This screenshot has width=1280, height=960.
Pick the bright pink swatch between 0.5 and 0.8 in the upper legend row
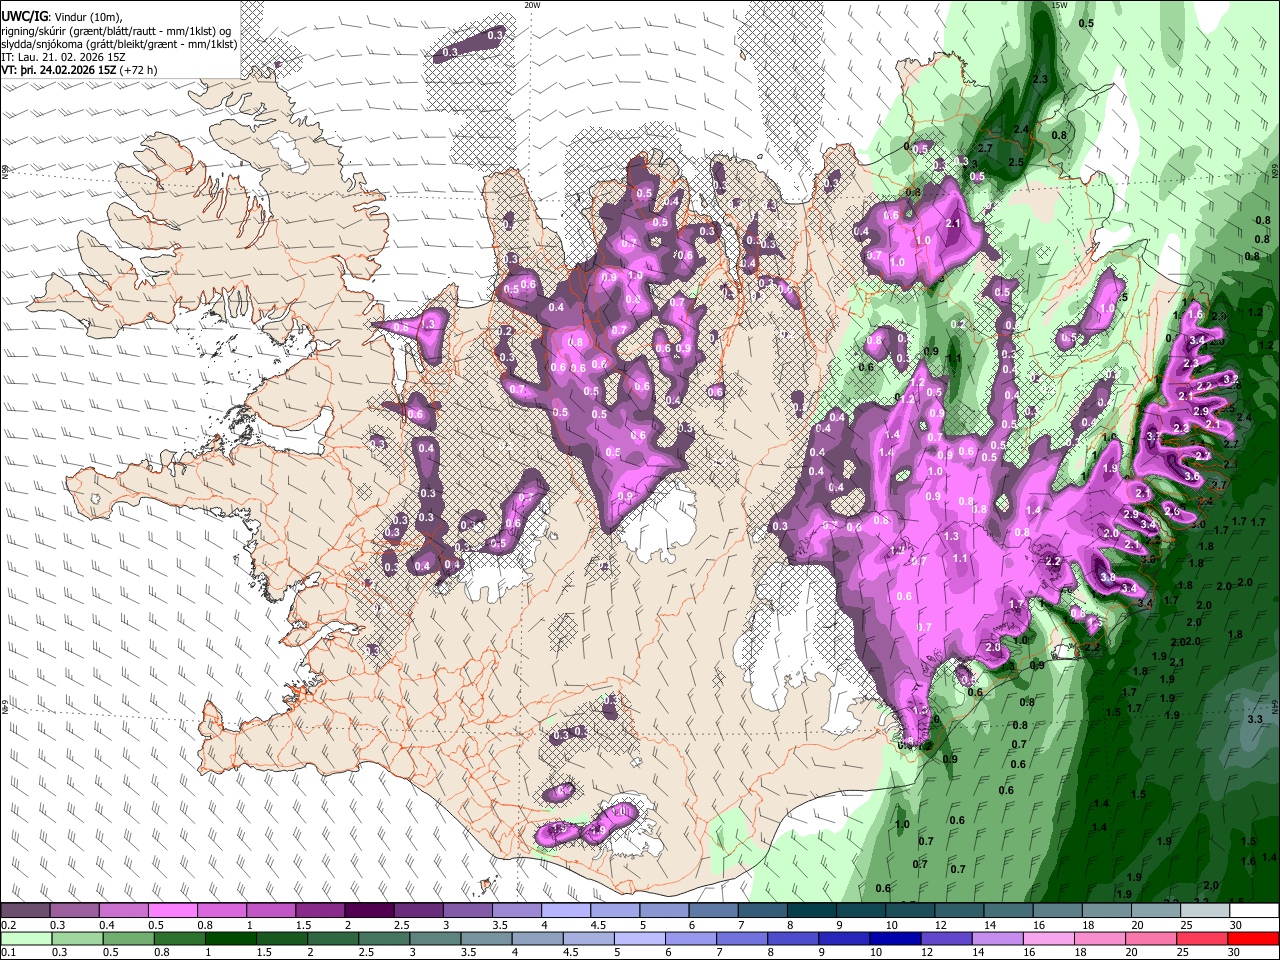pyautogui.click(x=172, y=911)
